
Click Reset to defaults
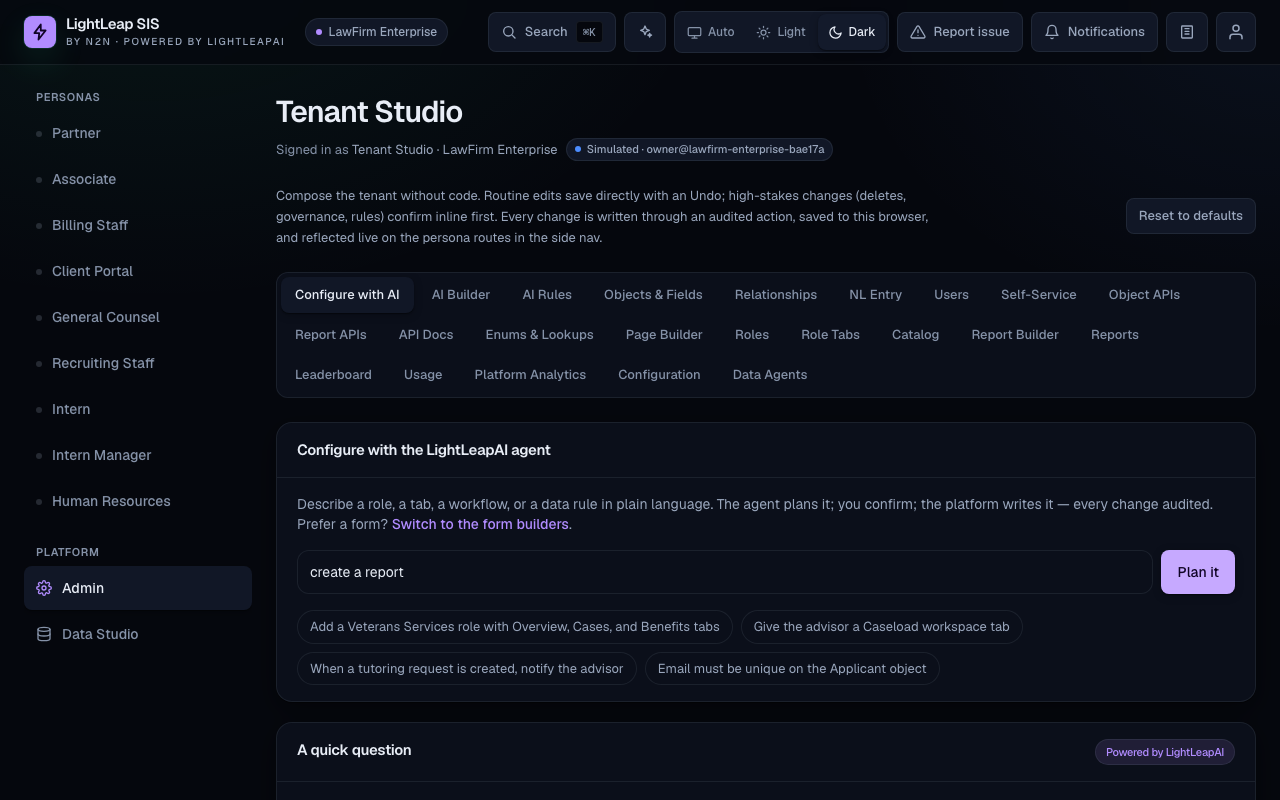[x=1190, y=216]
